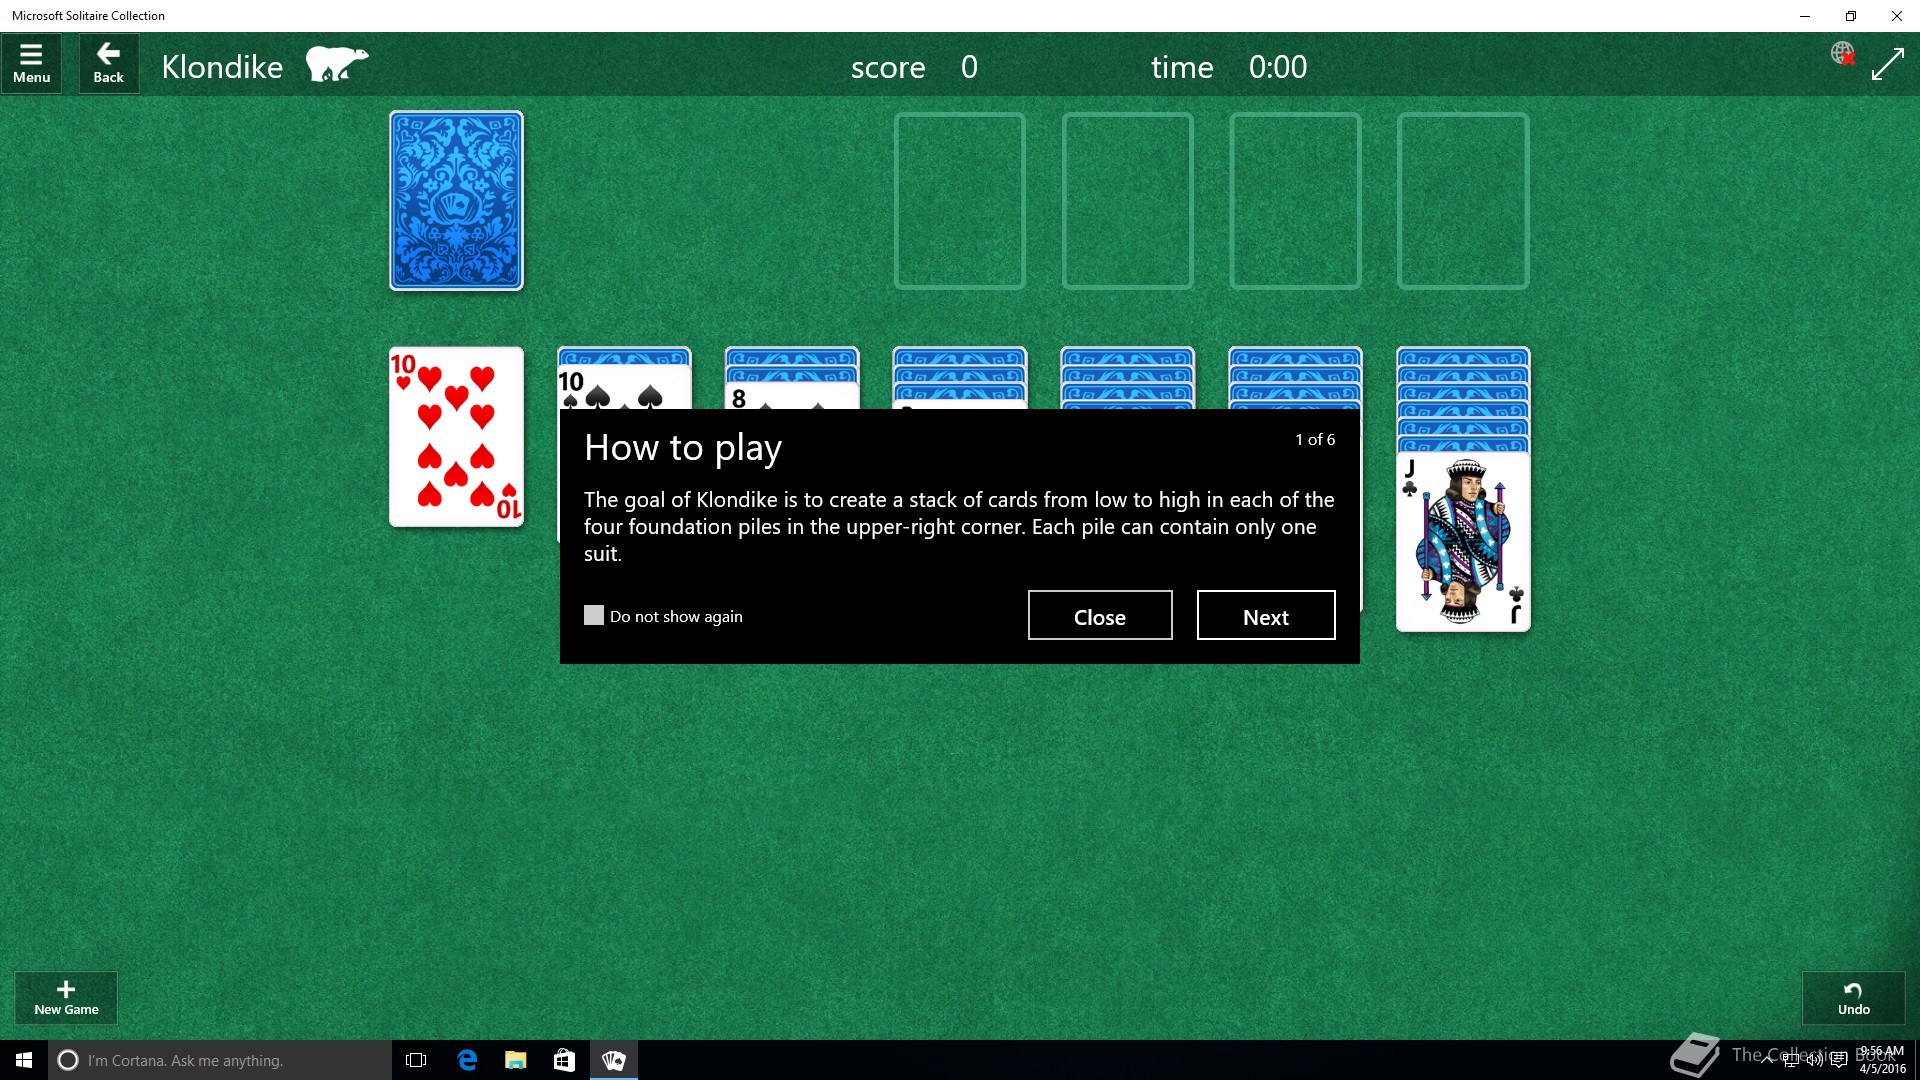Click the first empty foundation pile
This screenshot has height=1080, width=1920.
(x=960, y=201)
